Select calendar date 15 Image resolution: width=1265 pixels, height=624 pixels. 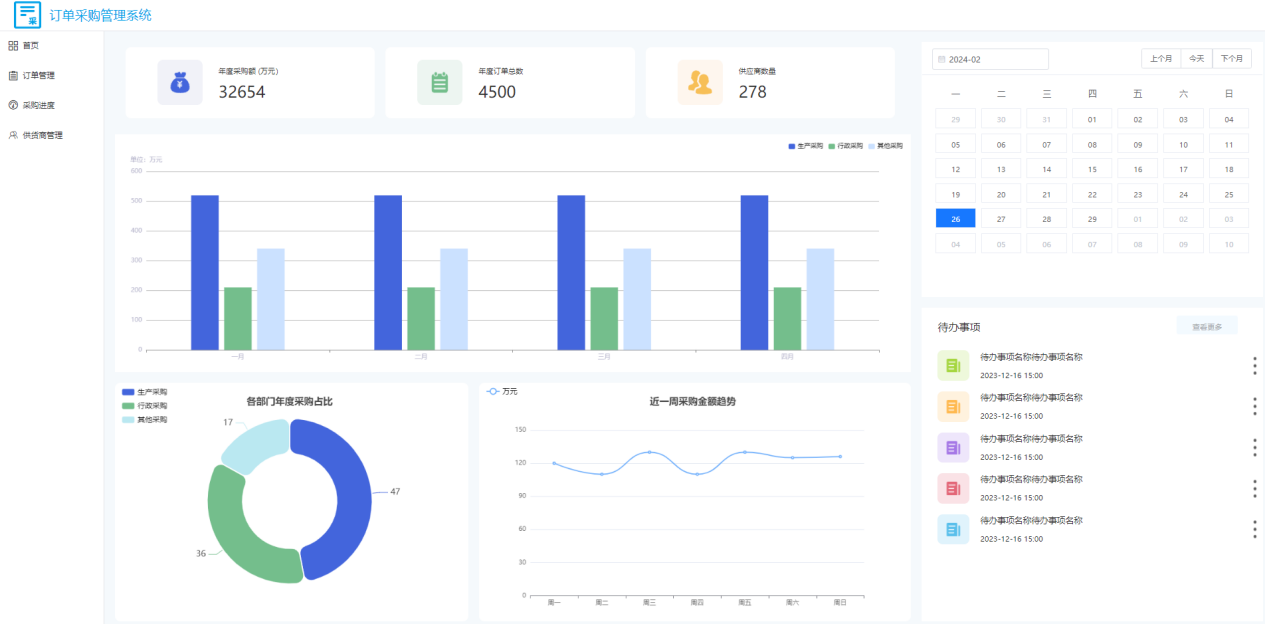1092,169
